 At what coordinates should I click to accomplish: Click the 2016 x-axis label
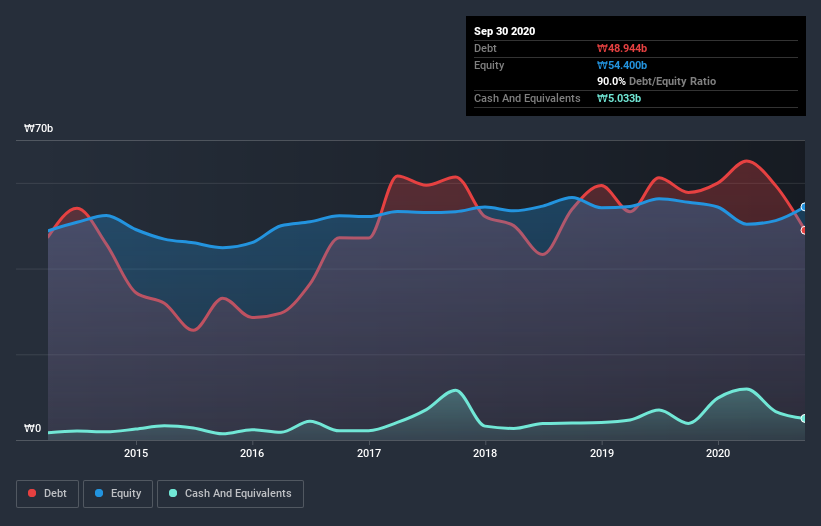click(252, 453)
